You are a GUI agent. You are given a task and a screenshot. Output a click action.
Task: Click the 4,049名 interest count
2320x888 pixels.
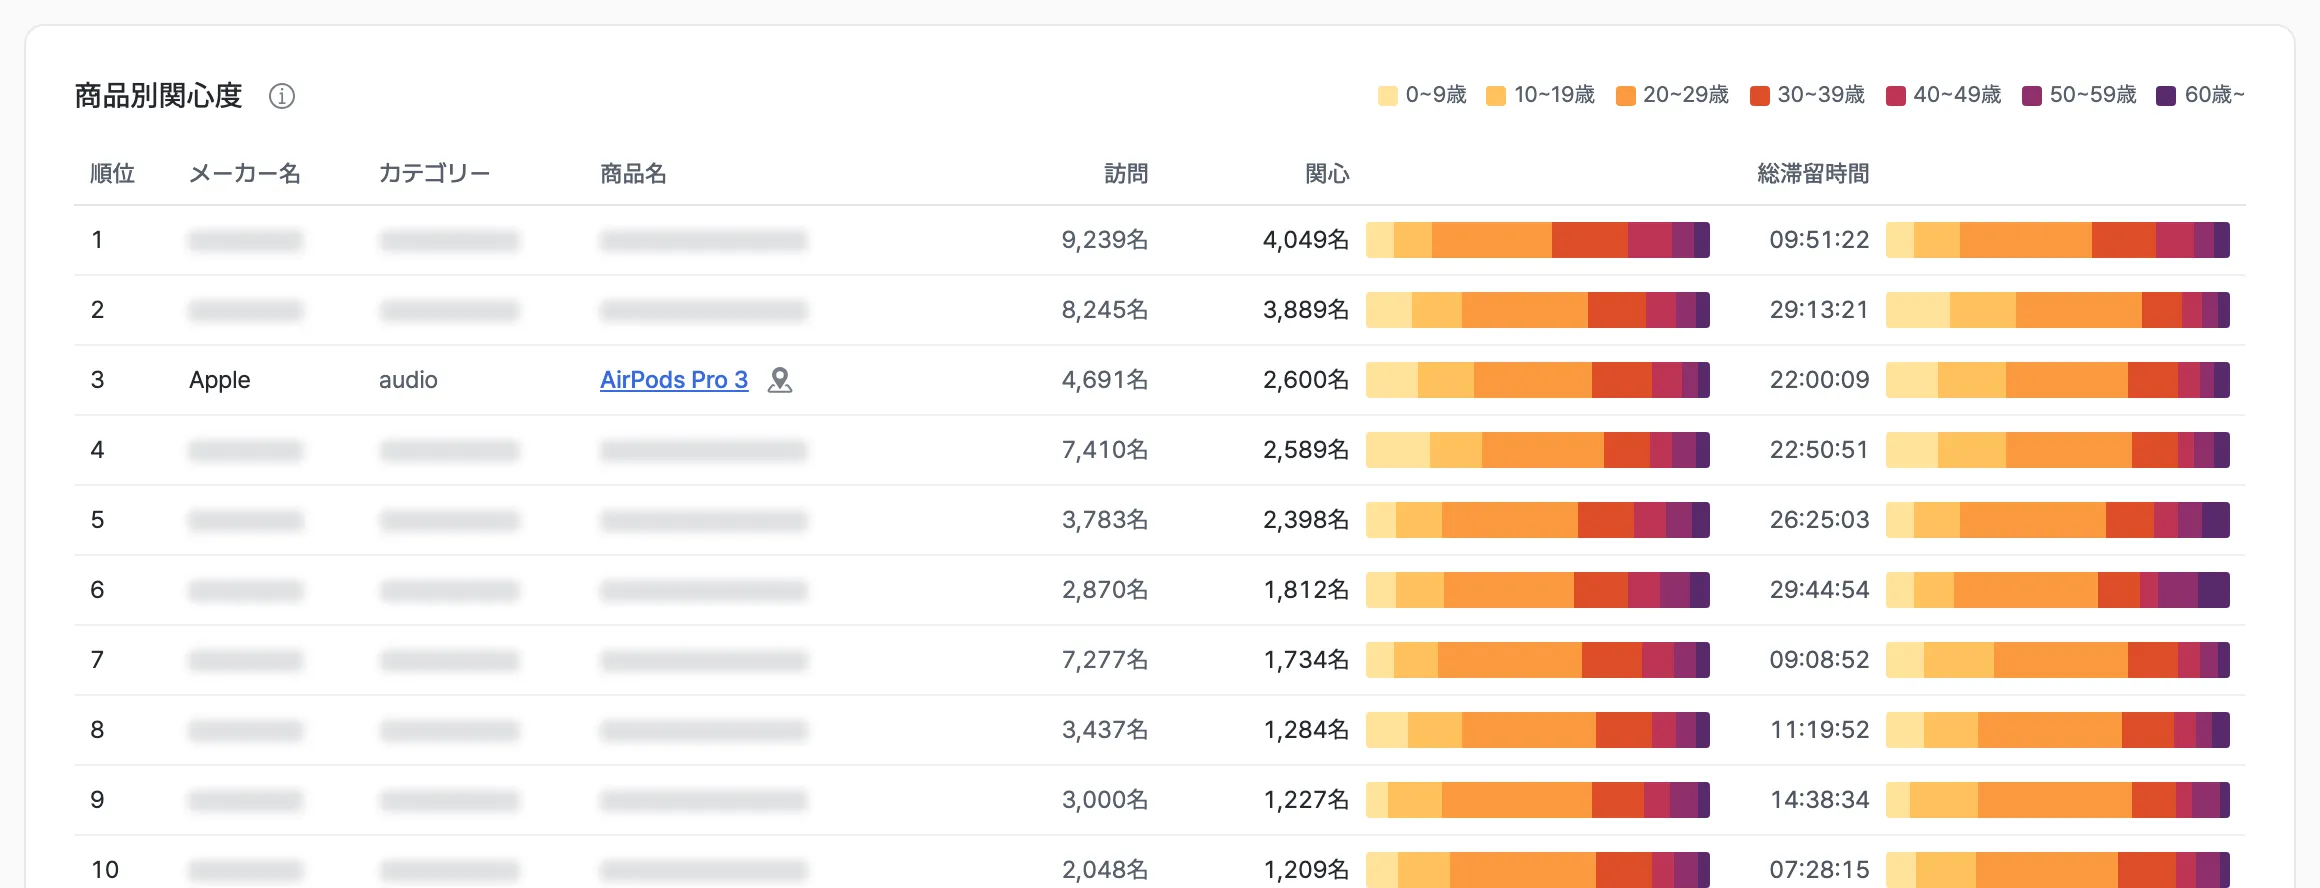click(1306, 240)
